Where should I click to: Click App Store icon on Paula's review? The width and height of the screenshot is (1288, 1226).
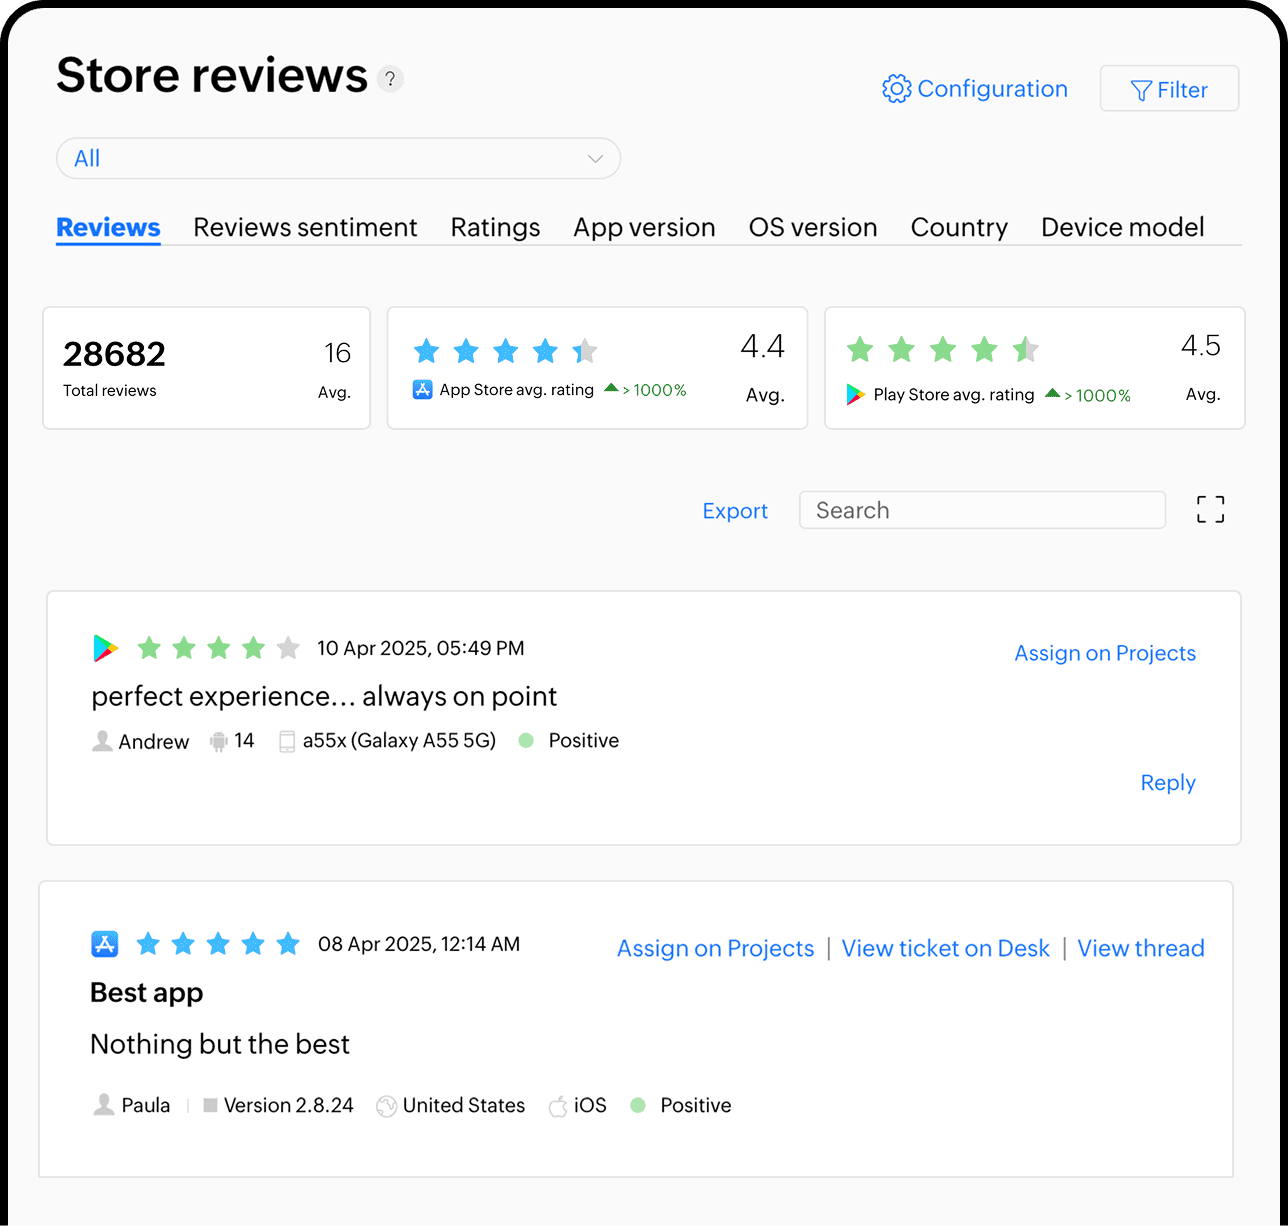[105, 944]
